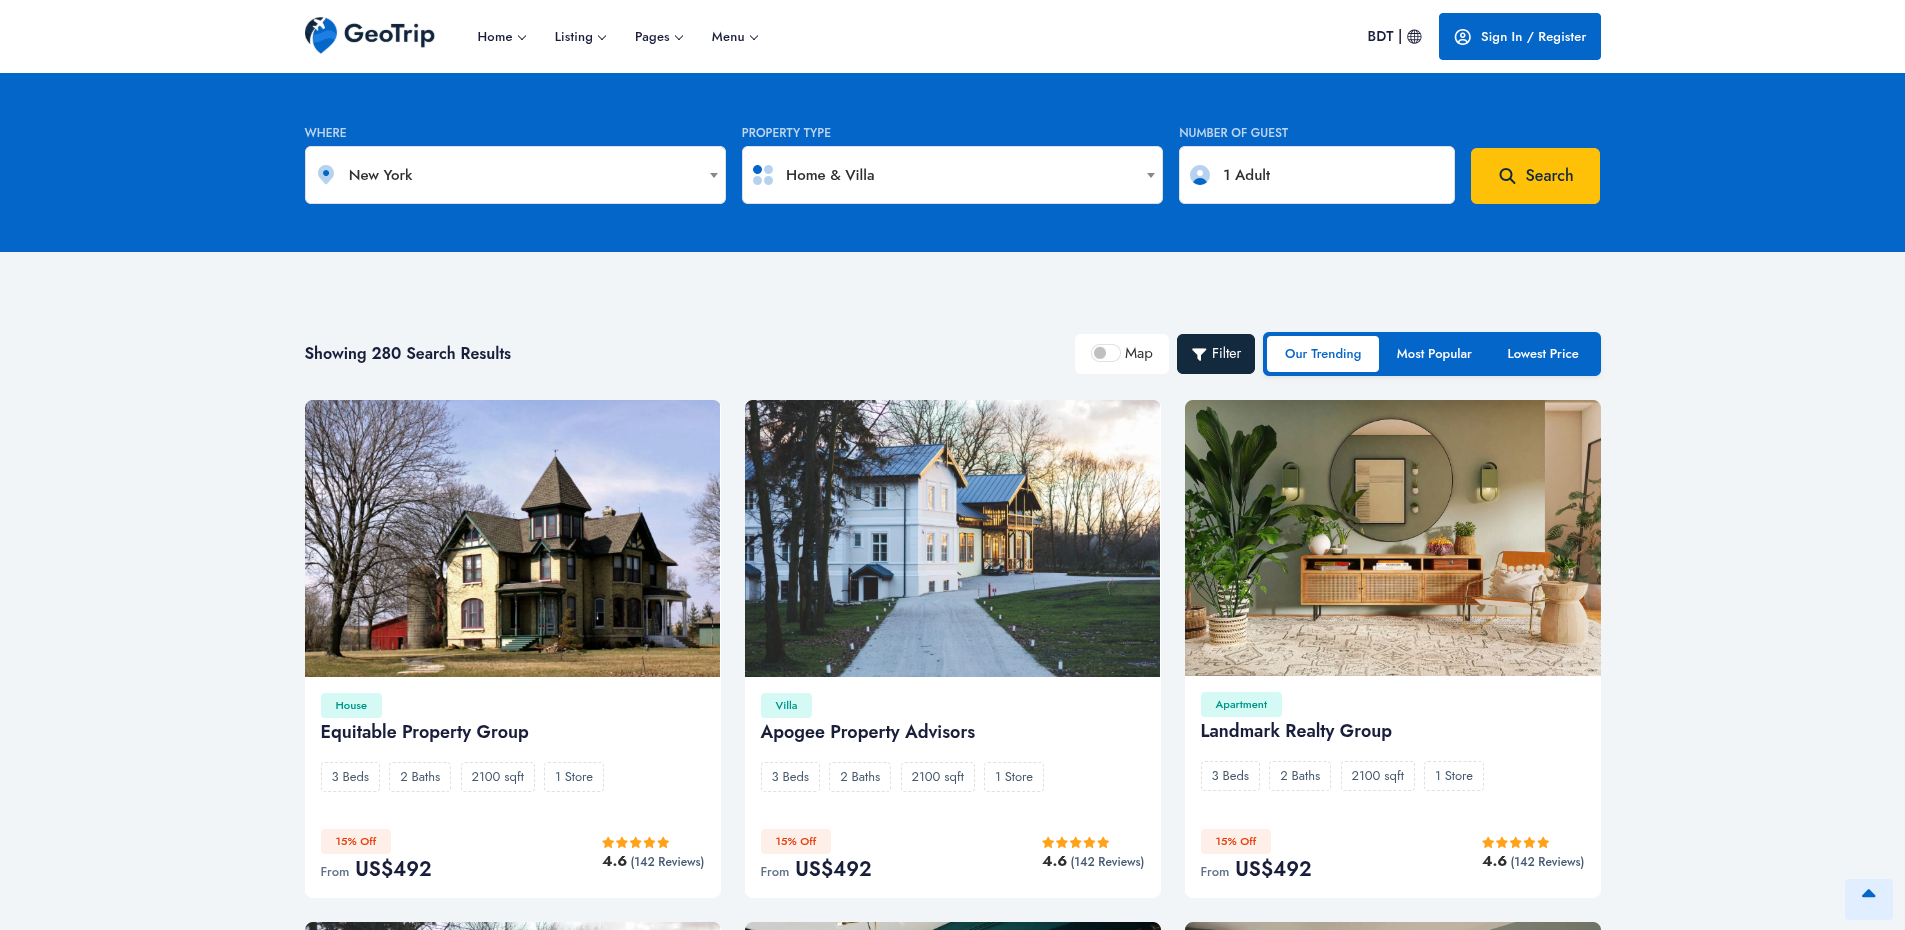
Task: Click 15% Off badge on Apogee Property Advisors
Action: point(796,841)
